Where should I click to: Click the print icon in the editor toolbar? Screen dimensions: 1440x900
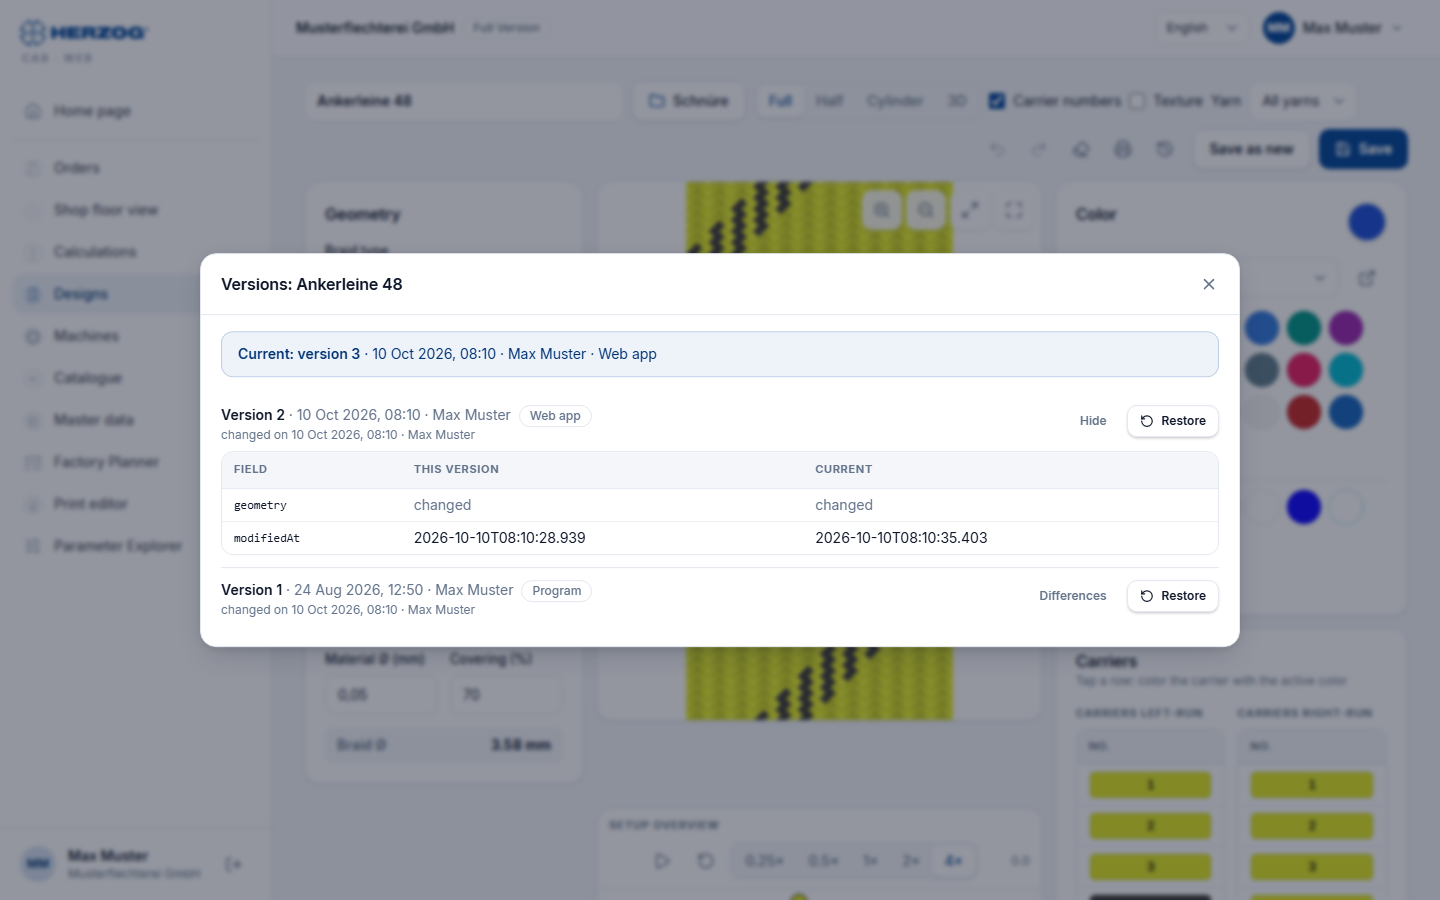pyautogui.click(x=1123, y=149)
